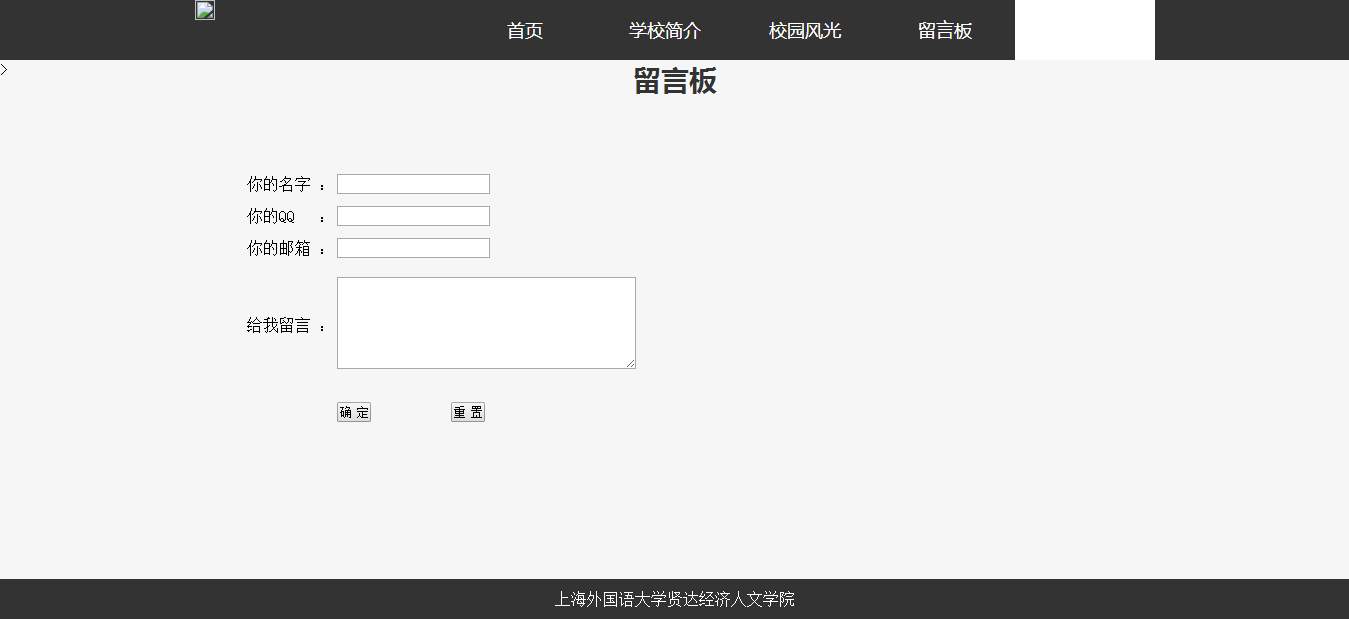The height and width of the screenshot is (619, 1349).
Task: Click the 留言板 page heading
Action: click(675, 82)
